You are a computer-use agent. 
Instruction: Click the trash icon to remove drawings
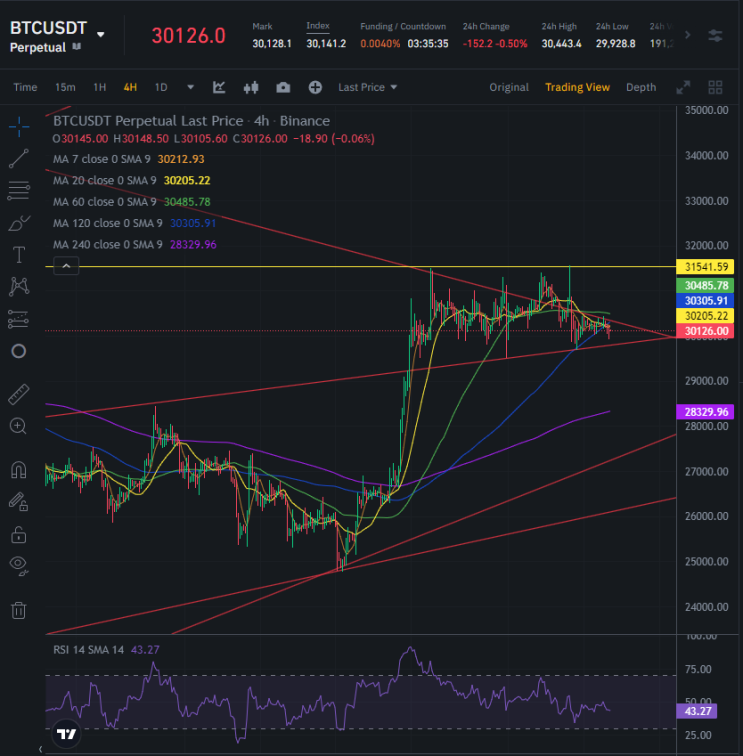click(19, 610)
